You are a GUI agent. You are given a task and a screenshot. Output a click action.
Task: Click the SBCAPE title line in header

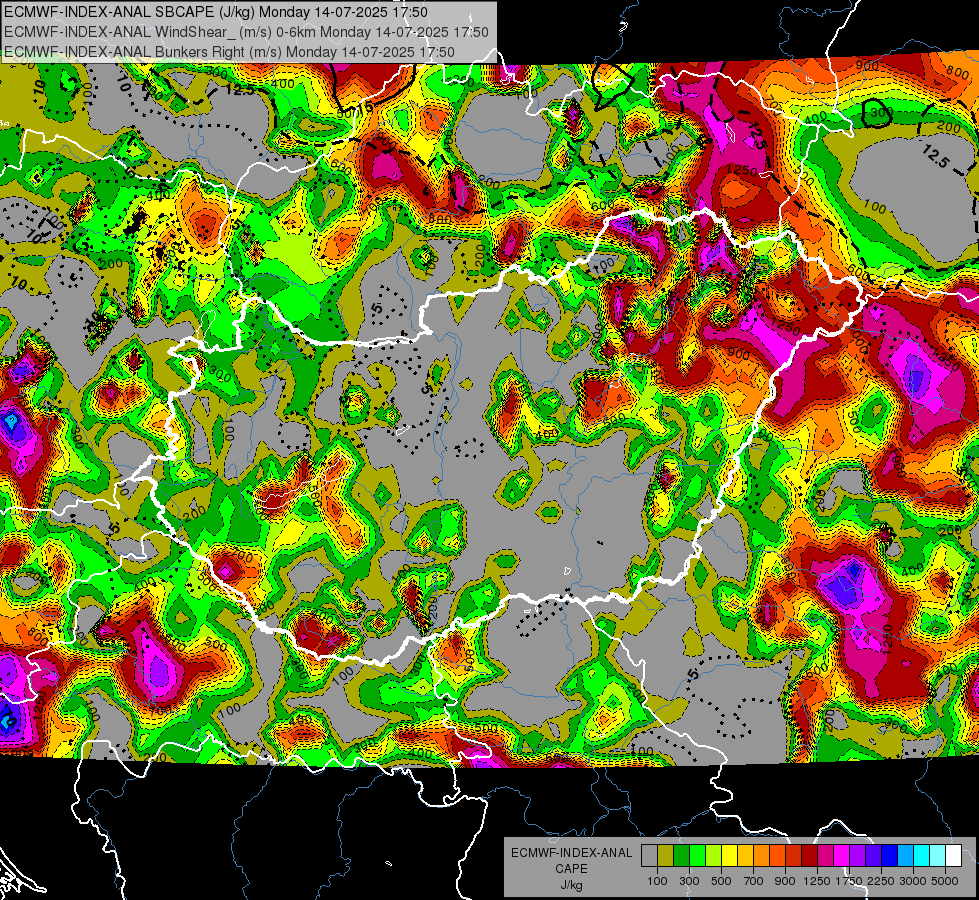click(x=216, y=12)
